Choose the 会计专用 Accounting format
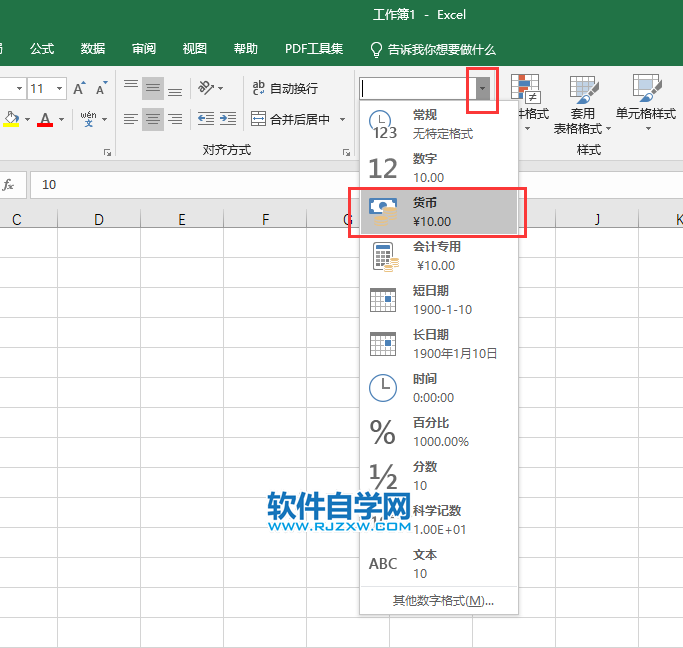This screenshot has height=648, width=683. [439, 256]
